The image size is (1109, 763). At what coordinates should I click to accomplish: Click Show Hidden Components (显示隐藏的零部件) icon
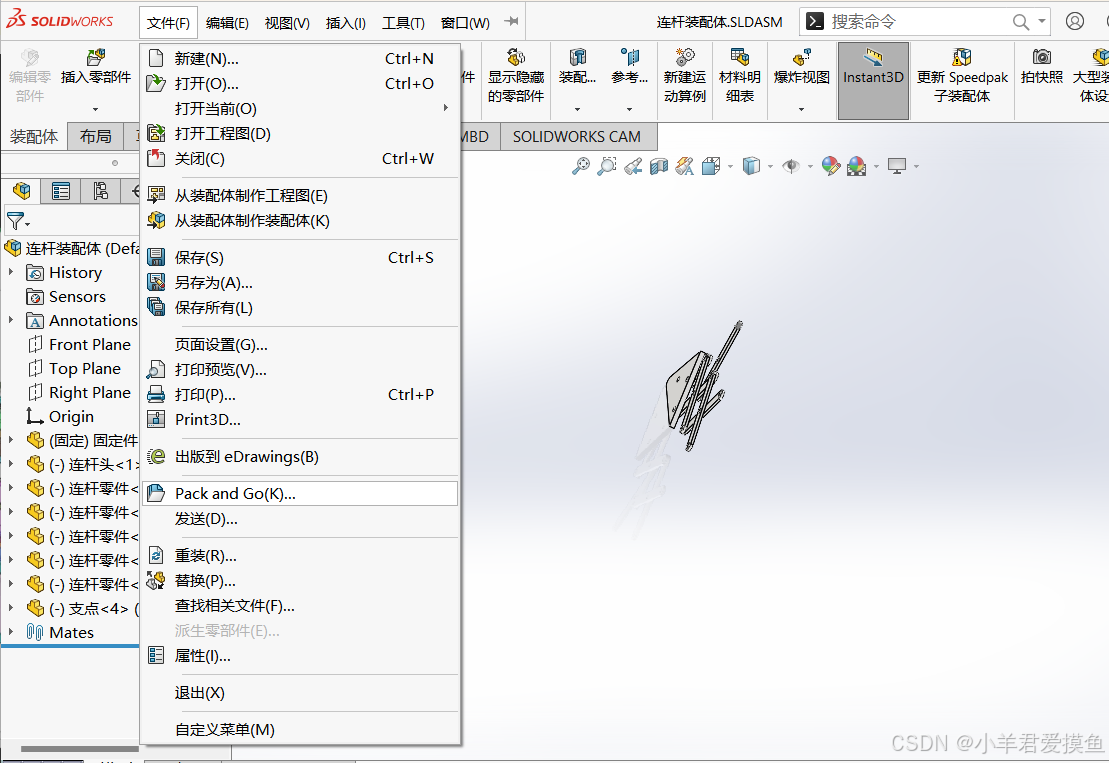click(516, 57)
